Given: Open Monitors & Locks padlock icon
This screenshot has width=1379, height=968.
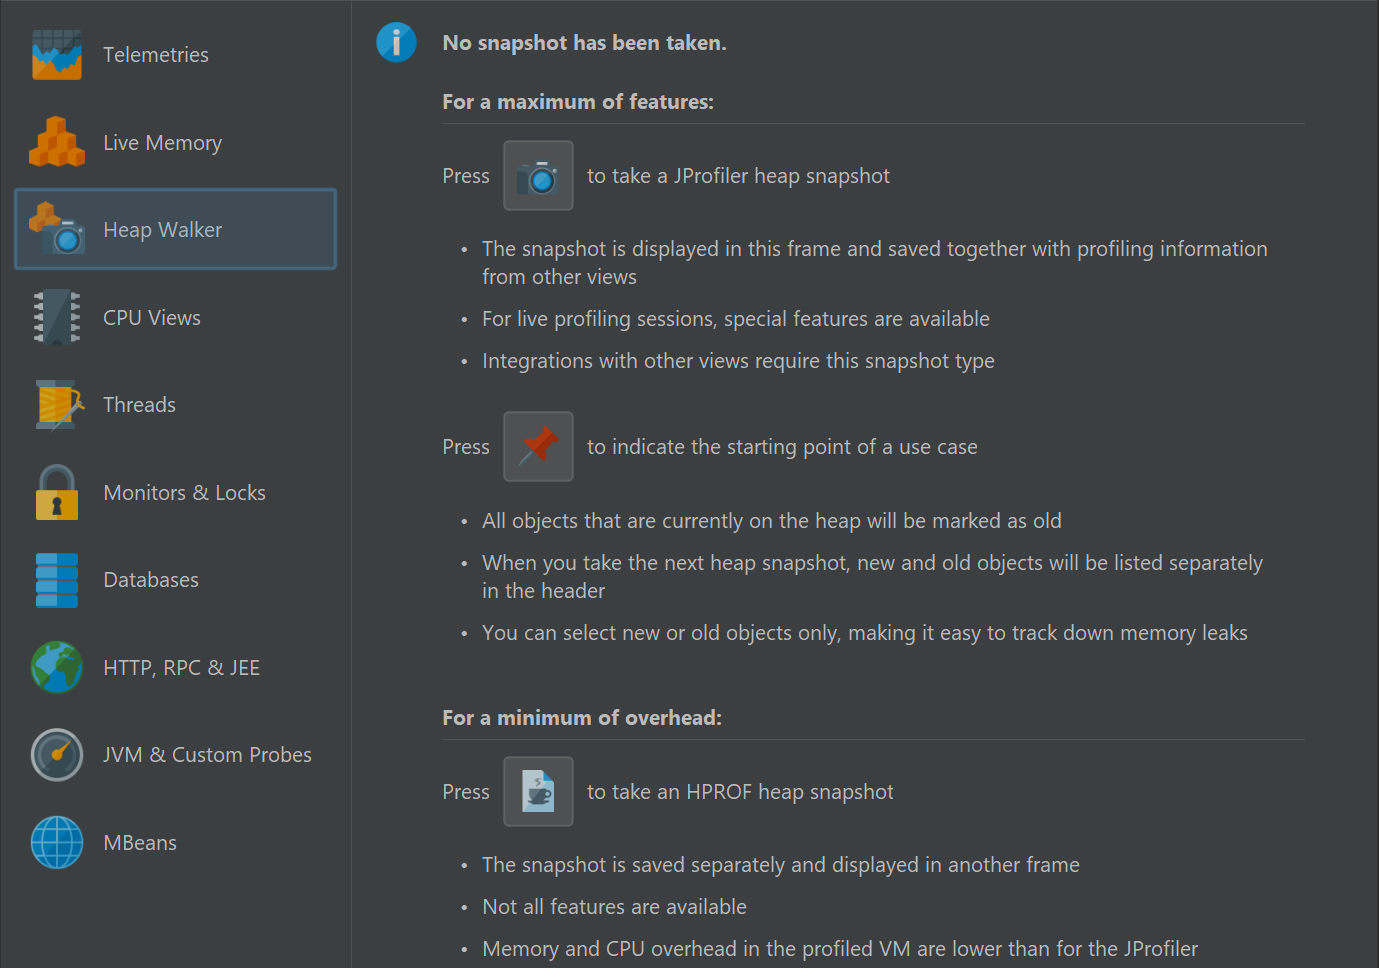Looking at the screenshot, I should pyautogui.click(x=57, y=492).
